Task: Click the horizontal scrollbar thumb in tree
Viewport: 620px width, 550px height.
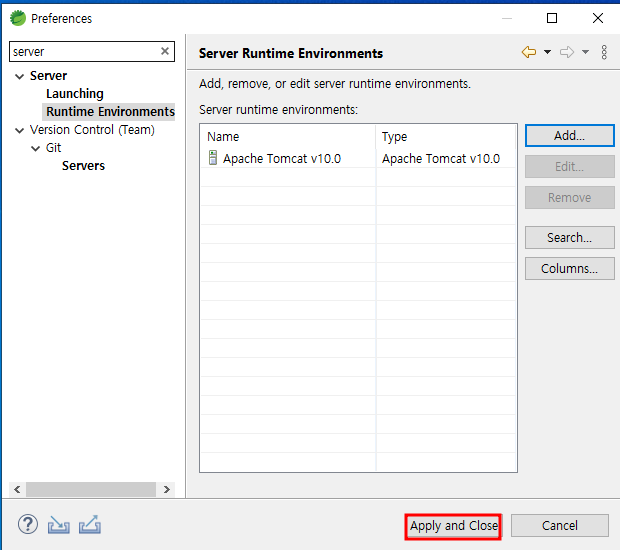Action: click(91, 490)
